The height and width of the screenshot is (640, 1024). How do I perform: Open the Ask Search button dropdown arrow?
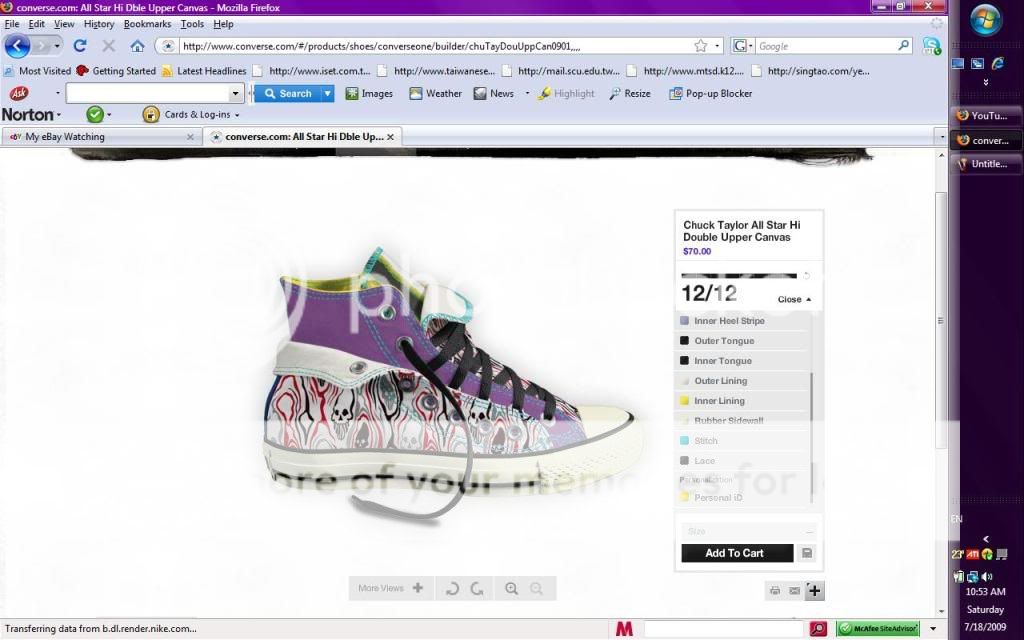point(328,93)
